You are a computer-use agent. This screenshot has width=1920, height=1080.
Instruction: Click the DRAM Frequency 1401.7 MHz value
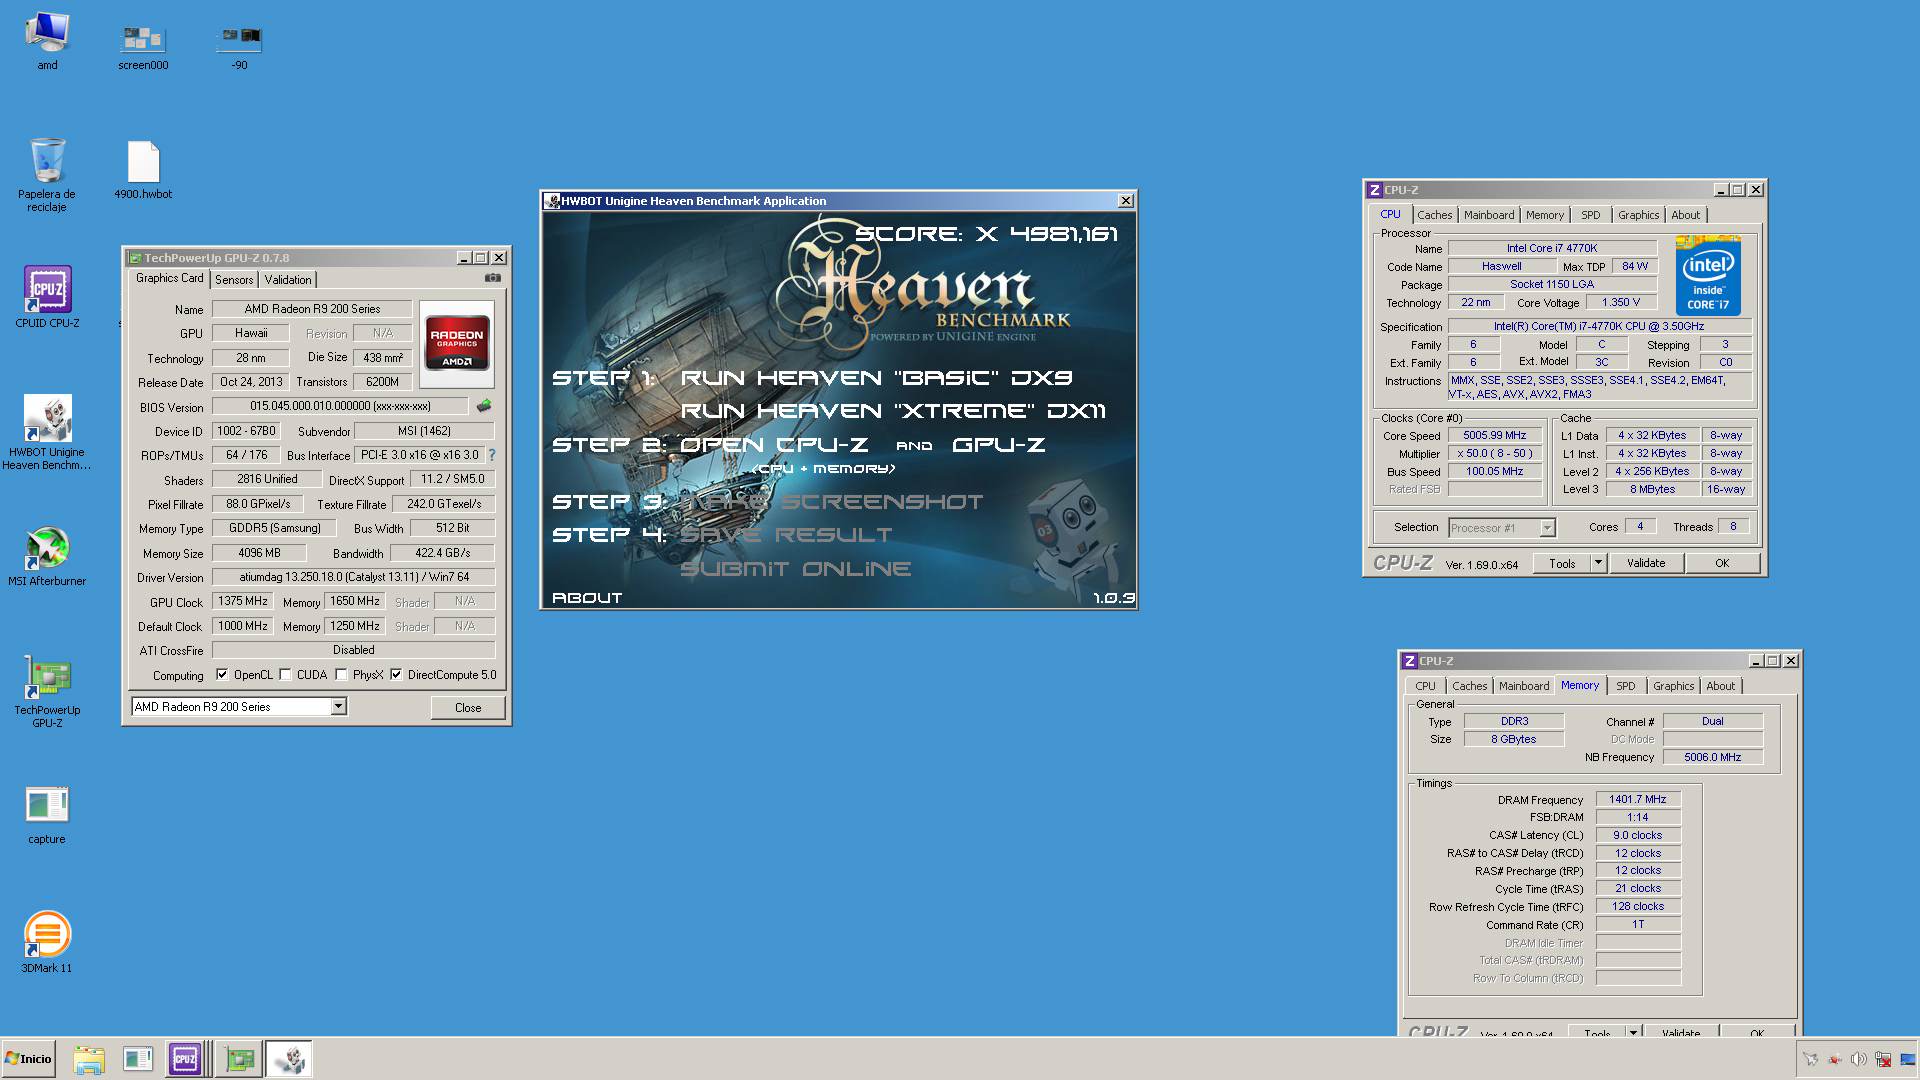(1638, 800)
